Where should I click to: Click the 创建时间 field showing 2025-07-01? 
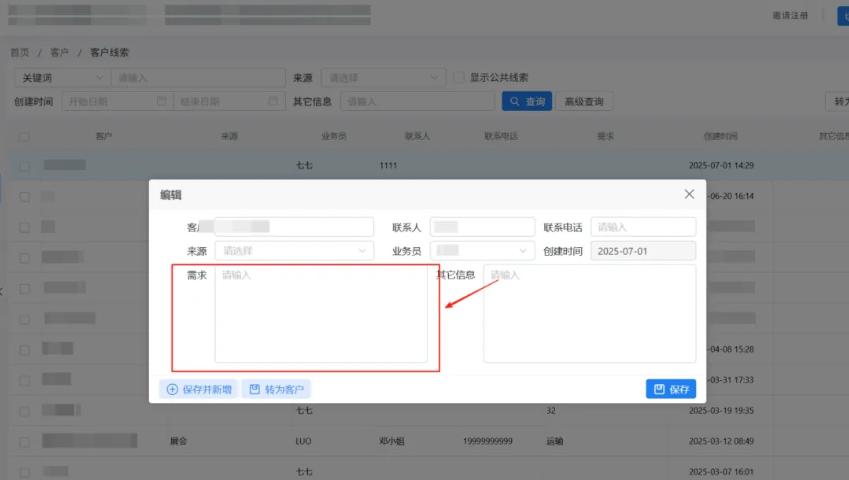[x=643, y=251]
